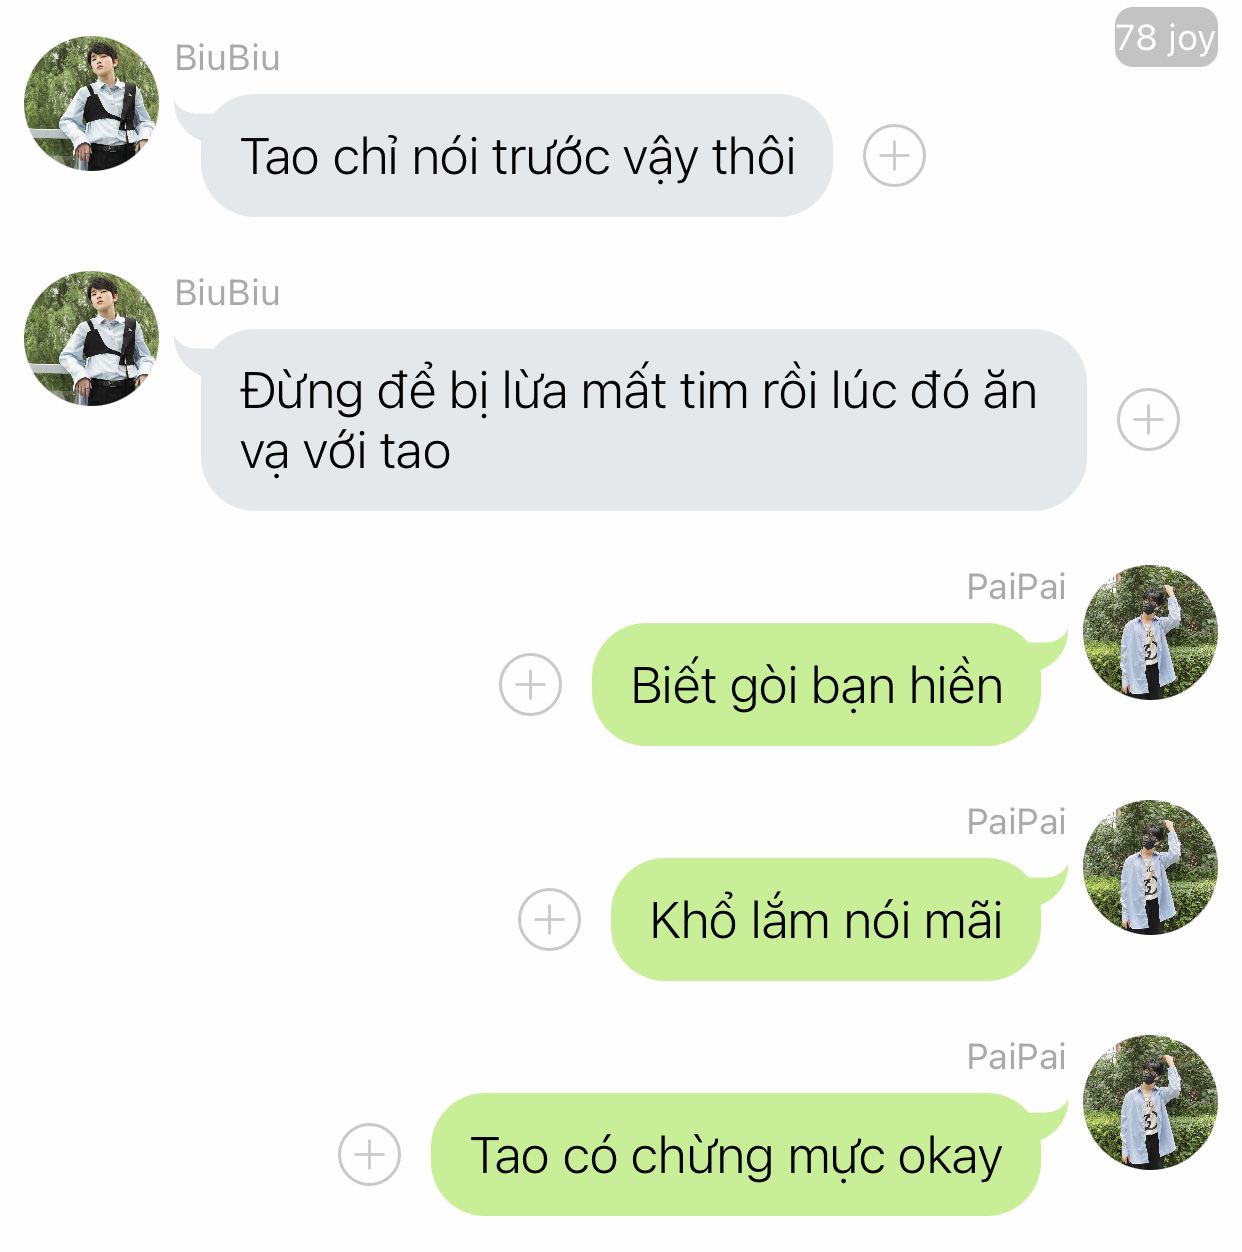The height and width of the screenshot is (1252, 1242).
Task: Open PaiPai avatar next to "Tao có chừng mực okay"
Action: 1150,1102
